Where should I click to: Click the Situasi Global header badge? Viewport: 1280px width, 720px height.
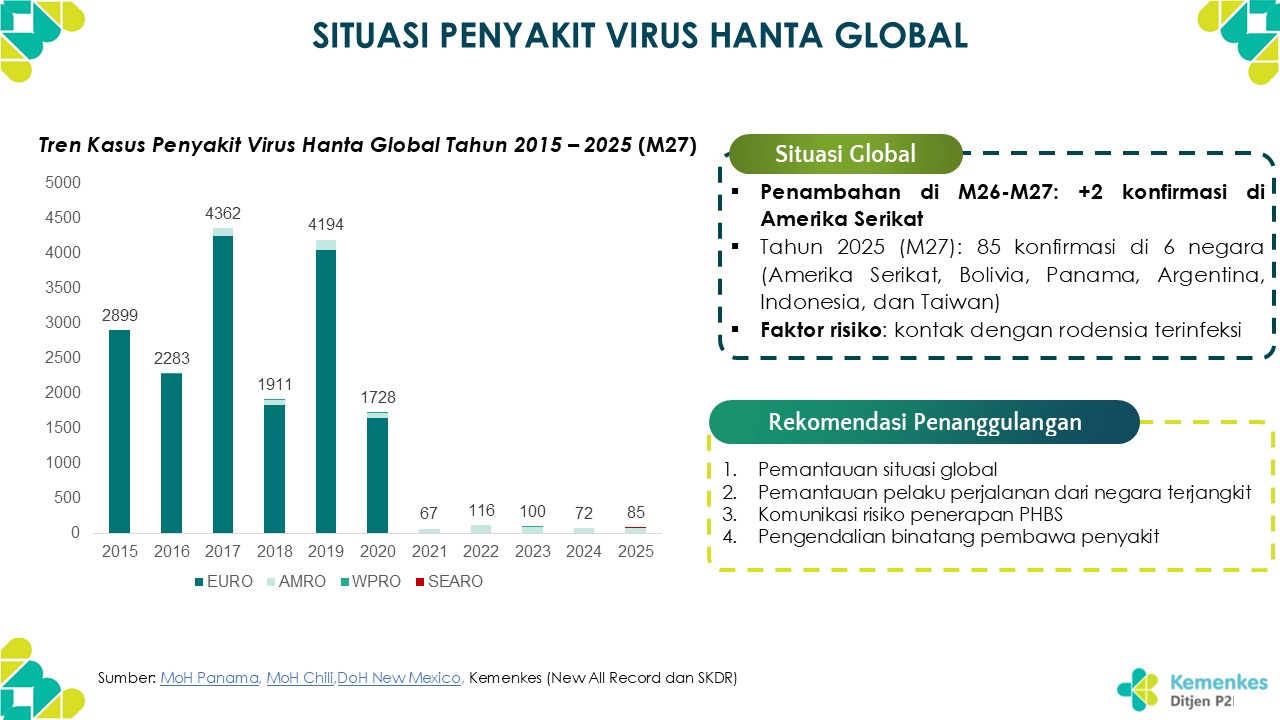[x=845, y=154]
